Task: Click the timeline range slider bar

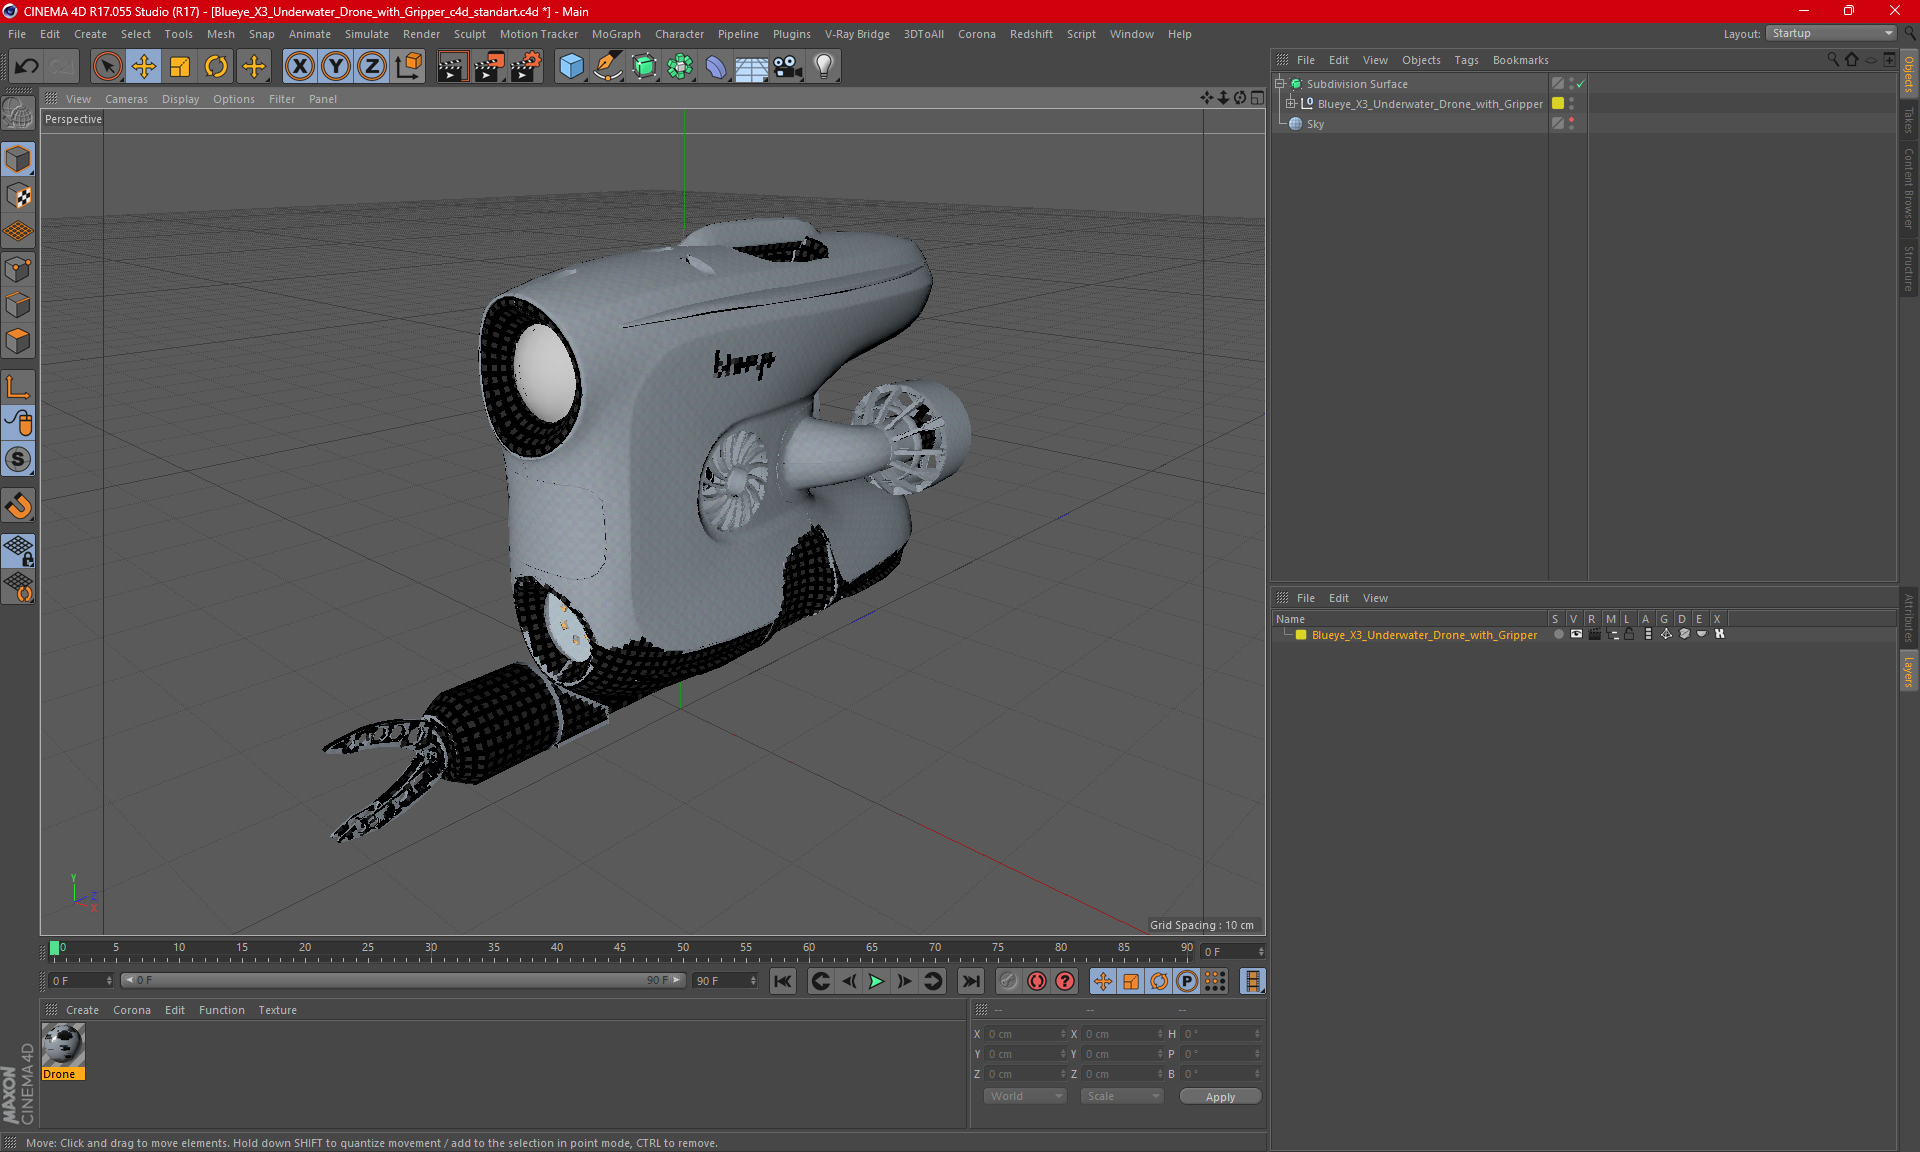Action: (403, 981)
